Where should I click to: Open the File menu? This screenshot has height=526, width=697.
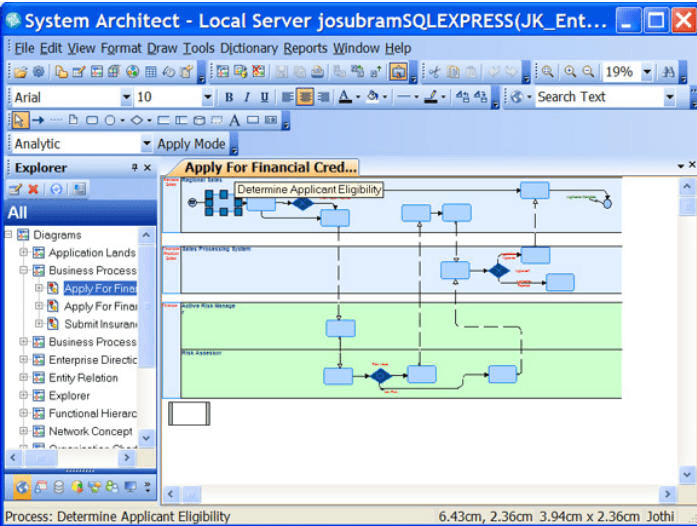(x=24, y=48)
